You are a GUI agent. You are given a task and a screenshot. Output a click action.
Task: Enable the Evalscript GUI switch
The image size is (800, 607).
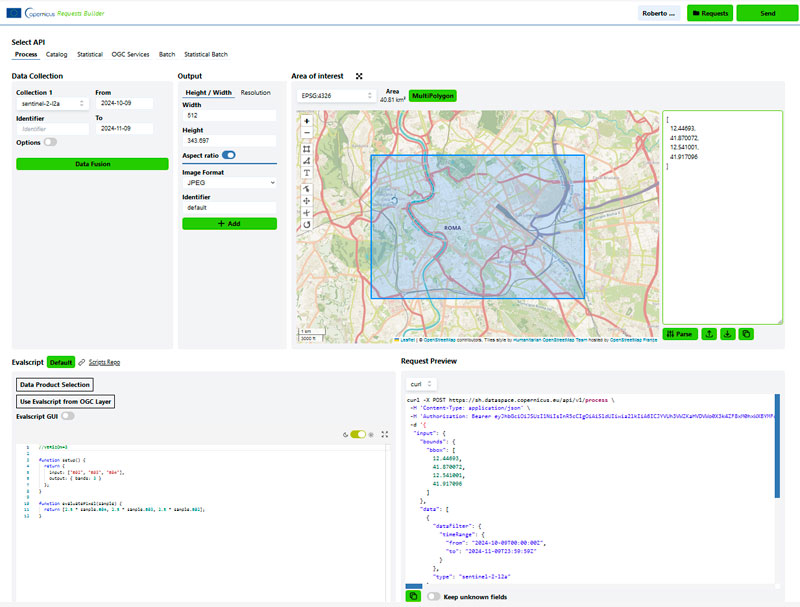pyautogui.click(x=68, y=416)
